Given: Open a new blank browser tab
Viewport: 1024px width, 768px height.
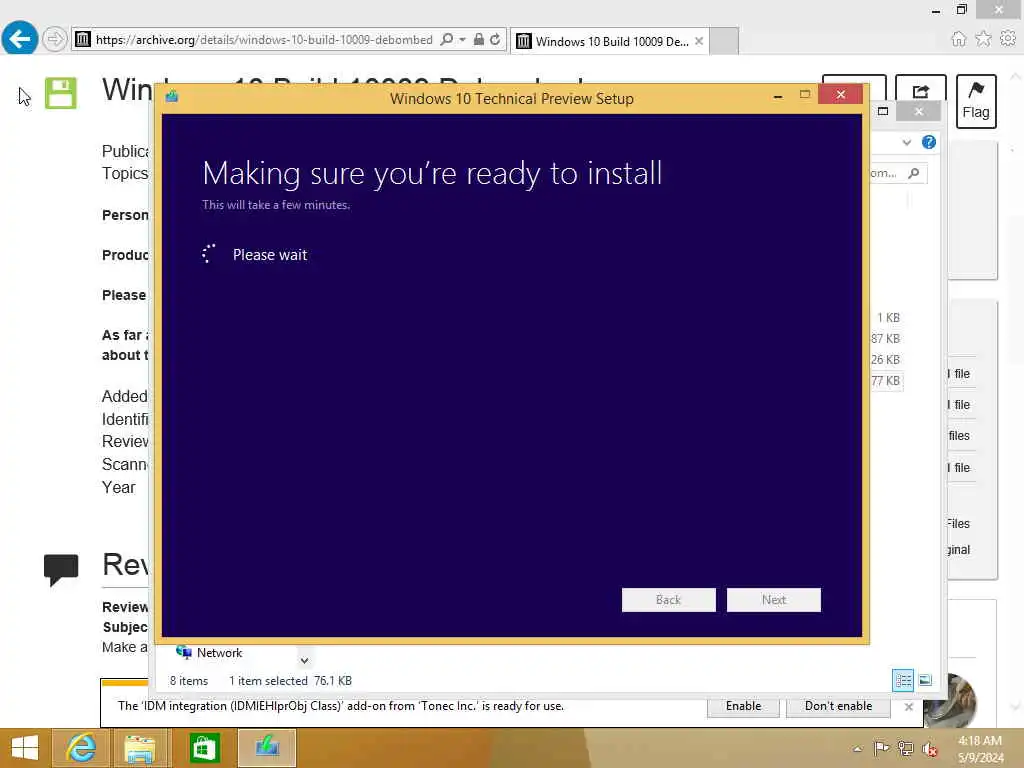Looking at the screenshot, I should [x=724, y=41].
